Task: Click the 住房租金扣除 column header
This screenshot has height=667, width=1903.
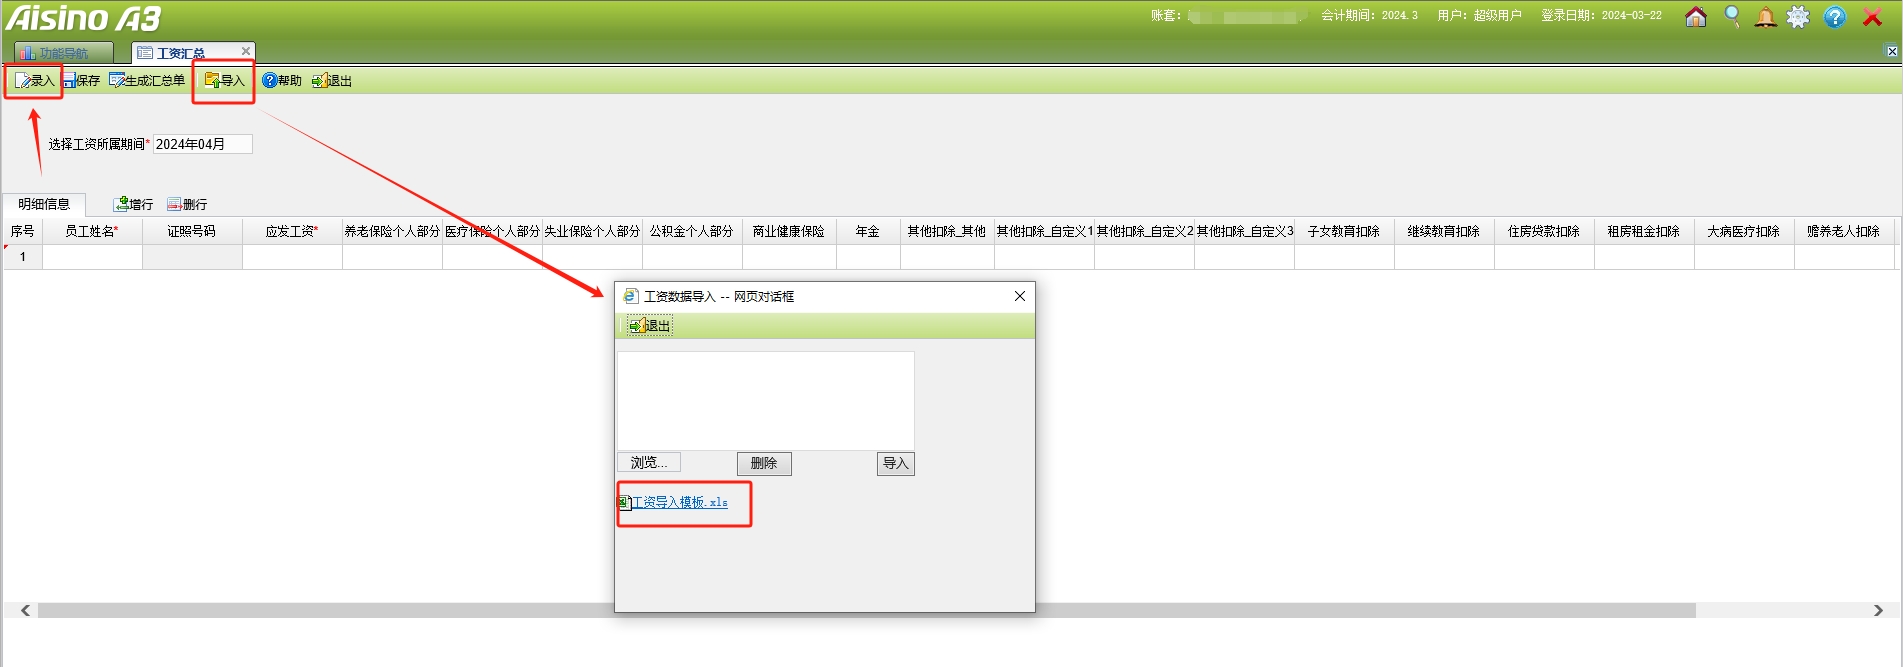Action: tap(1645, 231)
